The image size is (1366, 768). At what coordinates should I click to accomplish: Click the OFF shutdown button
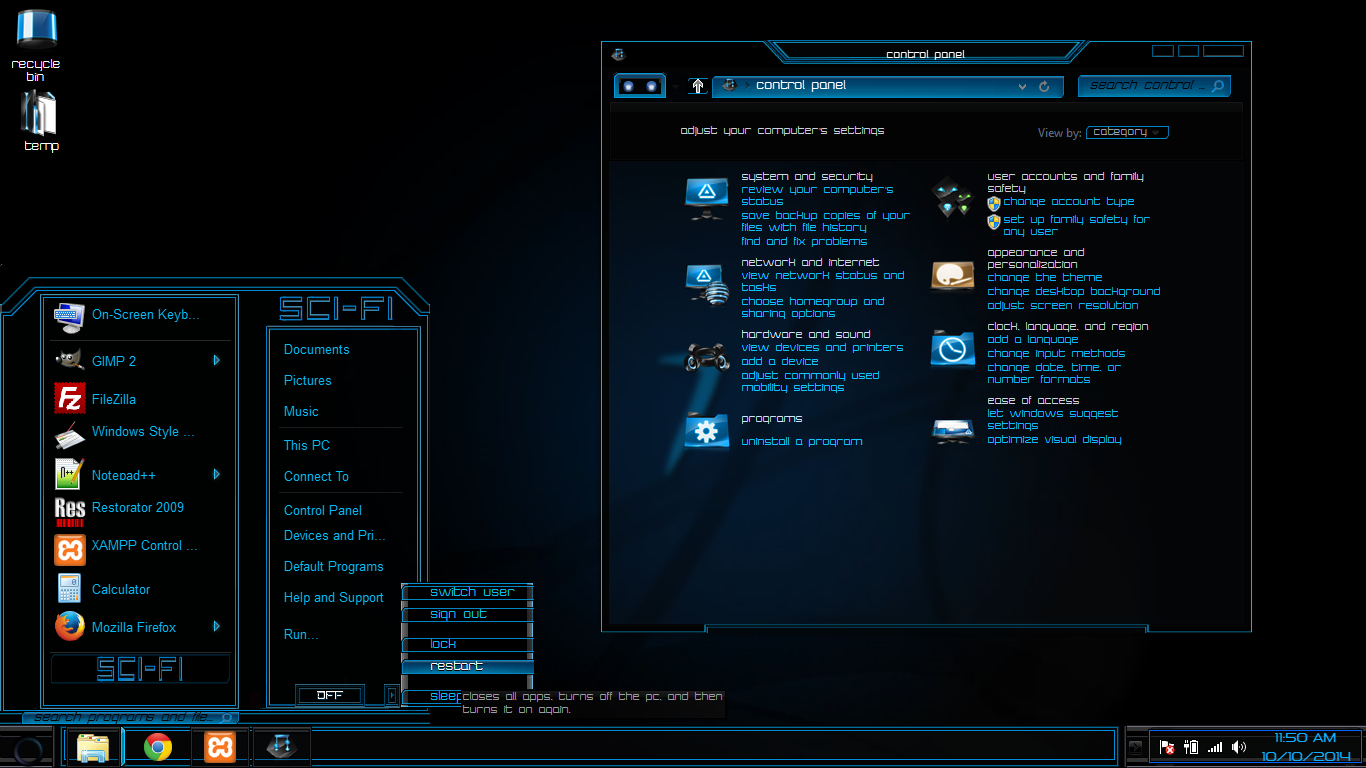click(x=330, y=695)
